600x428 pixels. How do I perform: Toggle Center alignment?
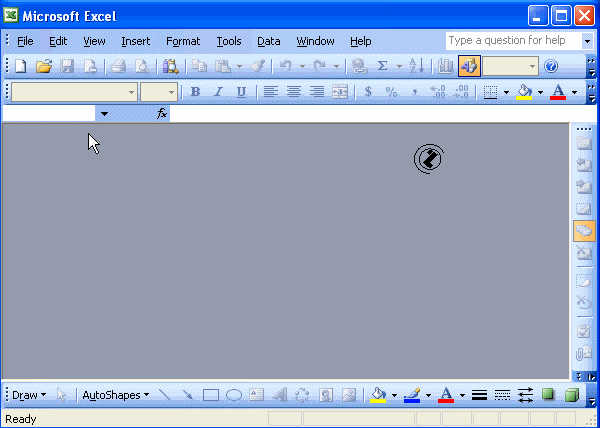pos(293,92)
